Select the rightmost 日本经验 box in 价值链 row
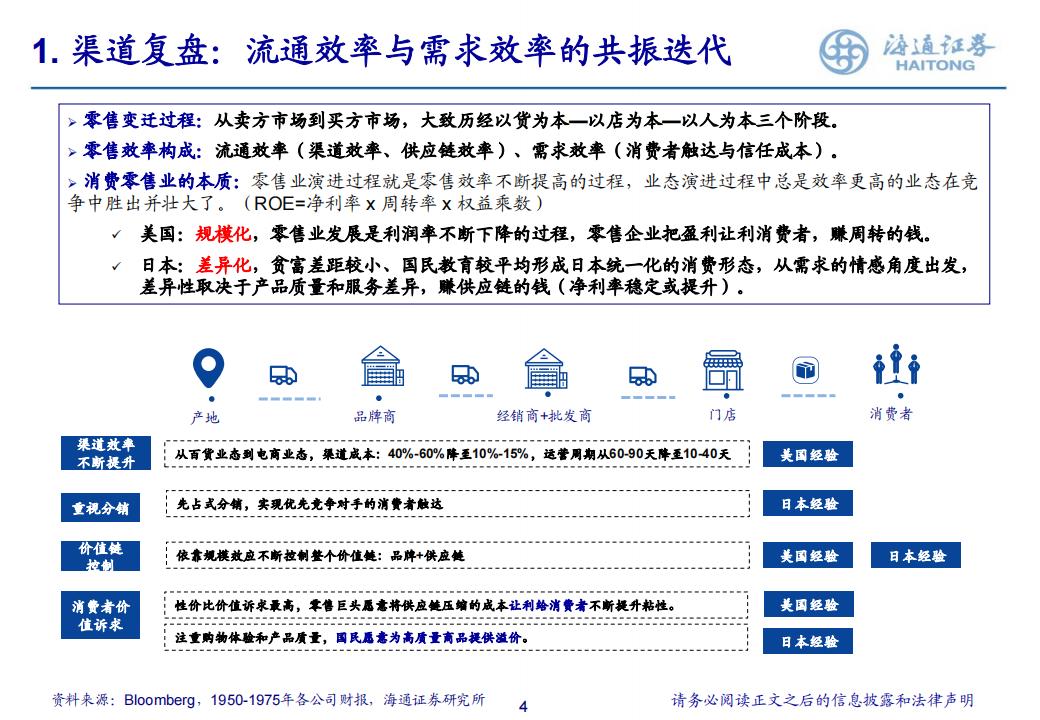1040x720 pixels. 916,556
